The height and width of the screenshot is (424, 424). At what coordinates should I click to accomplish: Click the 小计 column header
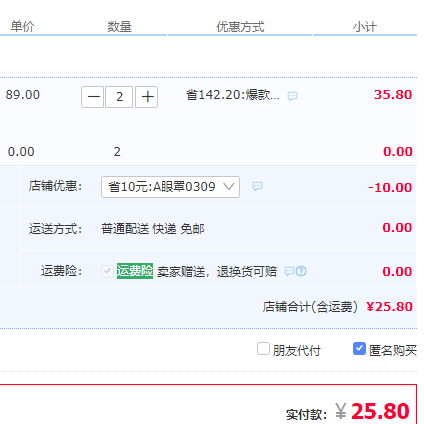[365, 26]
